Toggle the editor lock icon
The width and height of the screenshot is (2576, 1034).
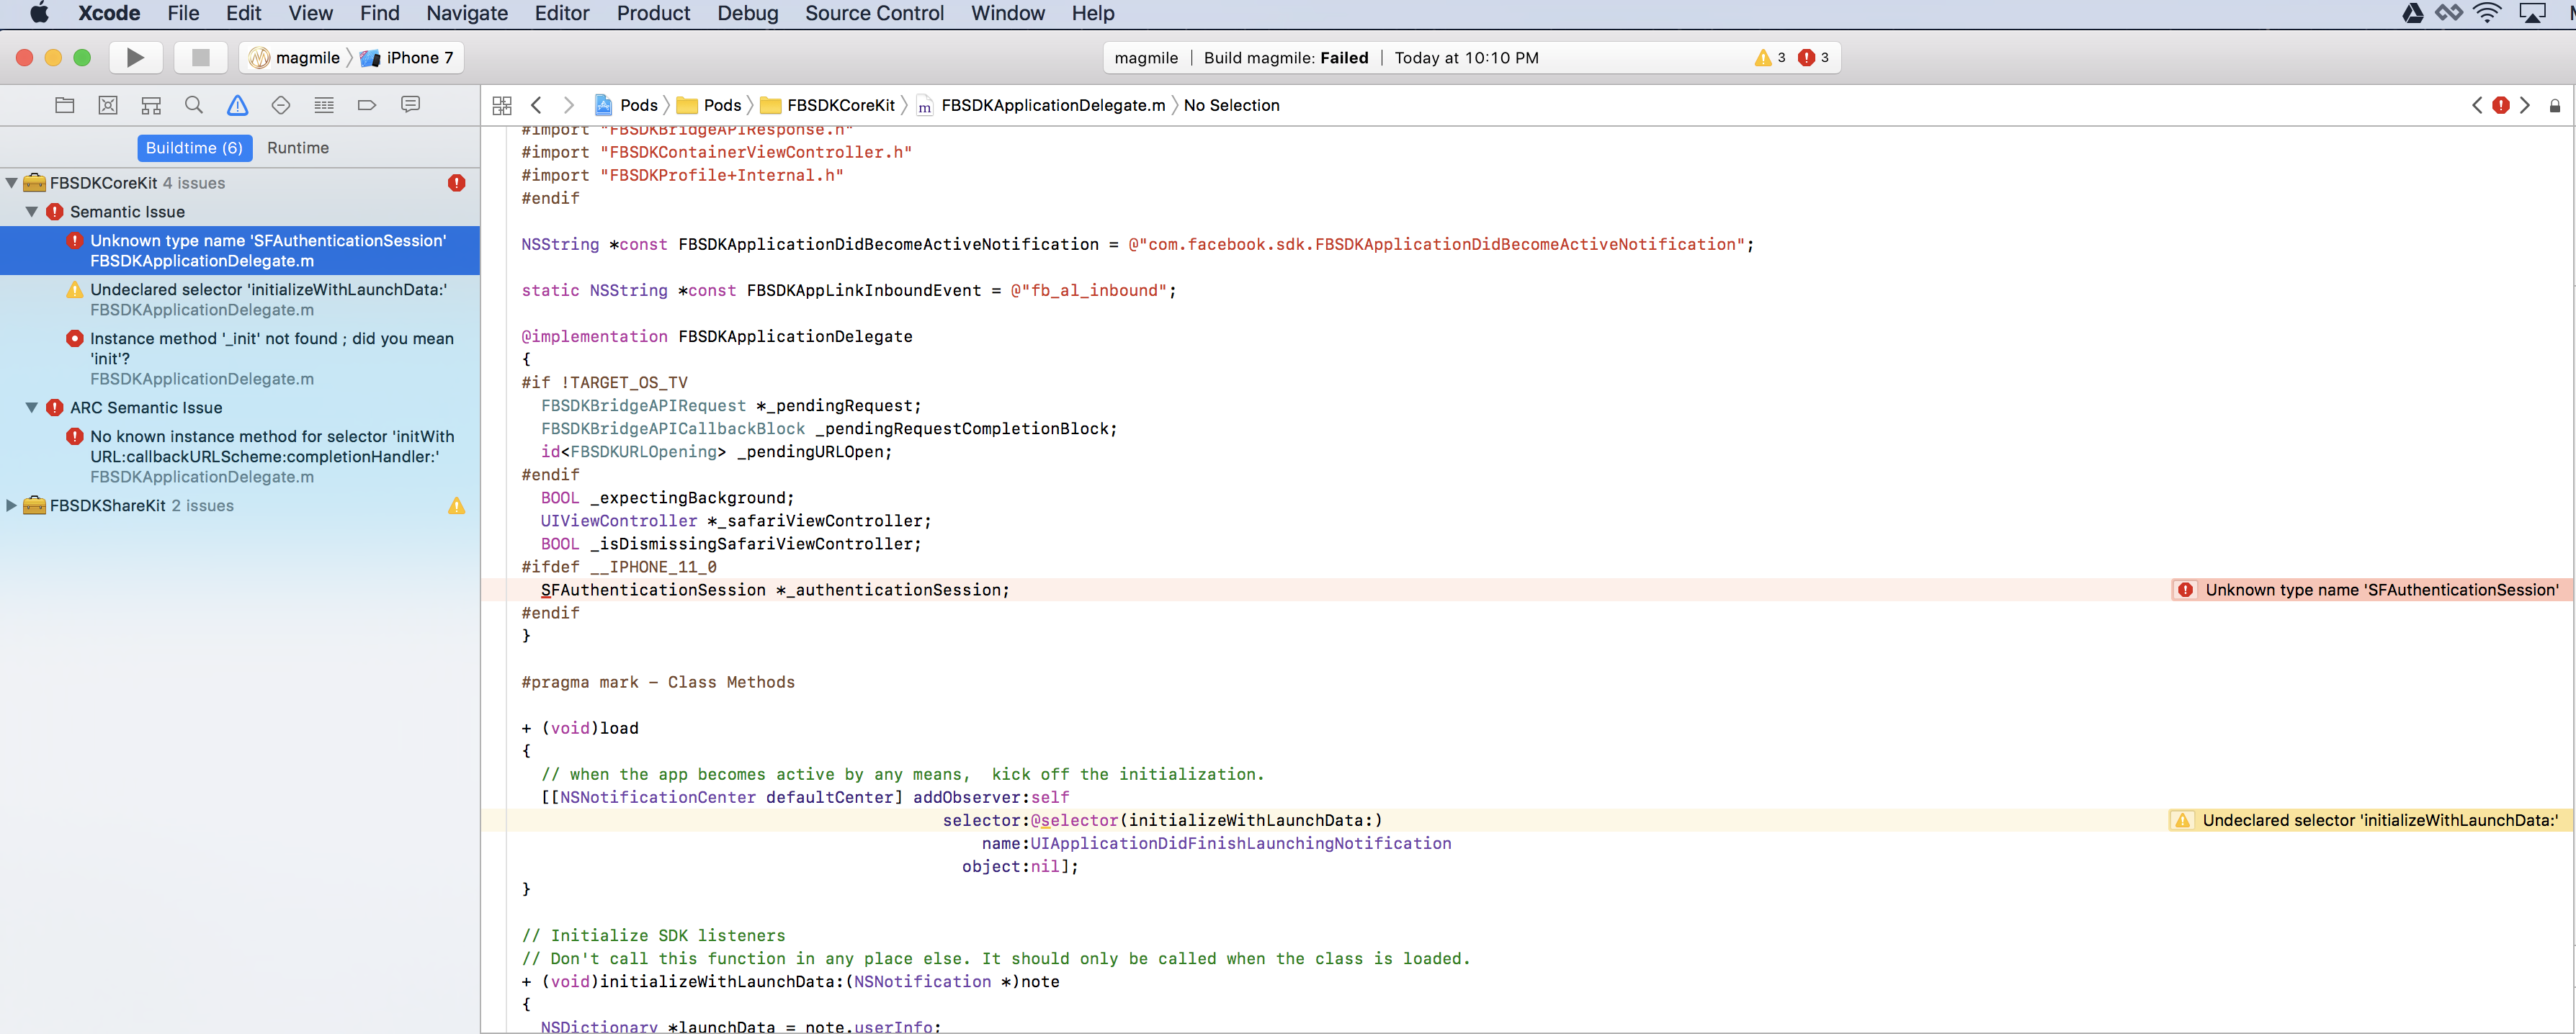point(2556,105)
